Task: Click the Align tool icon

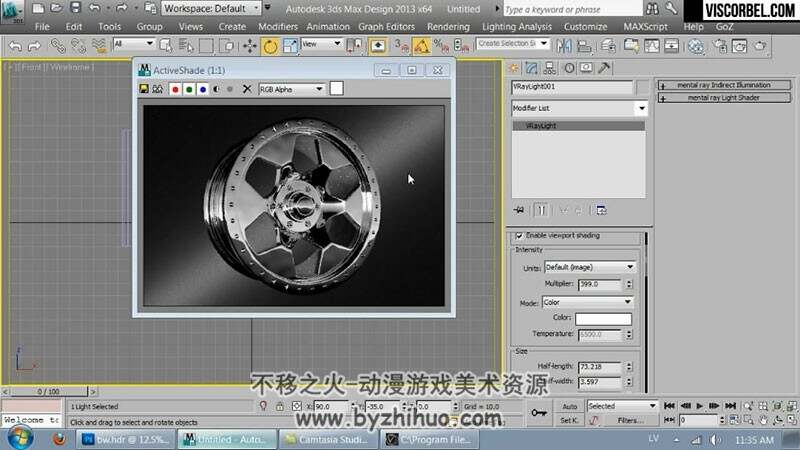Action: click(x=584, y=46)
